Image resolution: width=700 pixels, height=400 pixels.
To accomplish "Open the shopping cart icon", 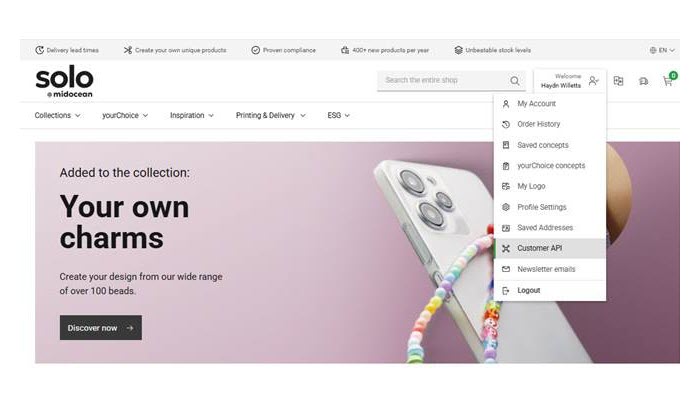I will (x=668, y=81).
